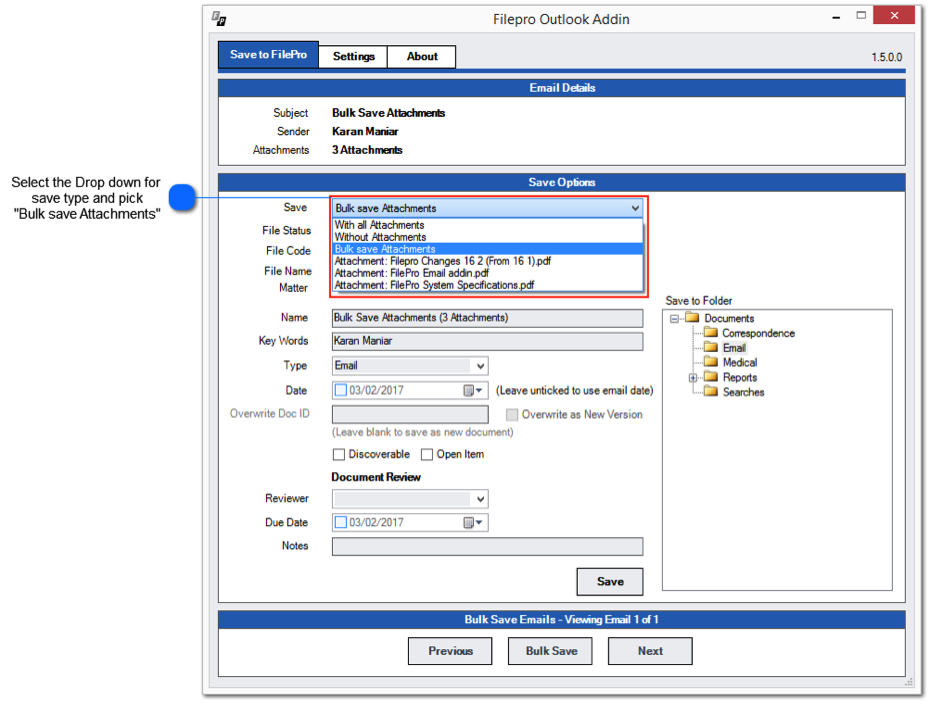Select the Documents root label in tree
The width and height of the screenshot is (930, 704).
pos(729,318)
